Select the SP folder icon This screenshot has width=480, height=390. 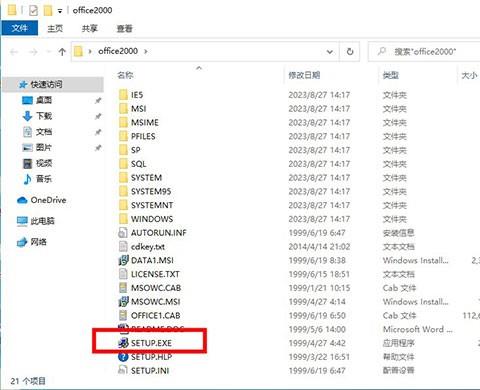point(123,150)
